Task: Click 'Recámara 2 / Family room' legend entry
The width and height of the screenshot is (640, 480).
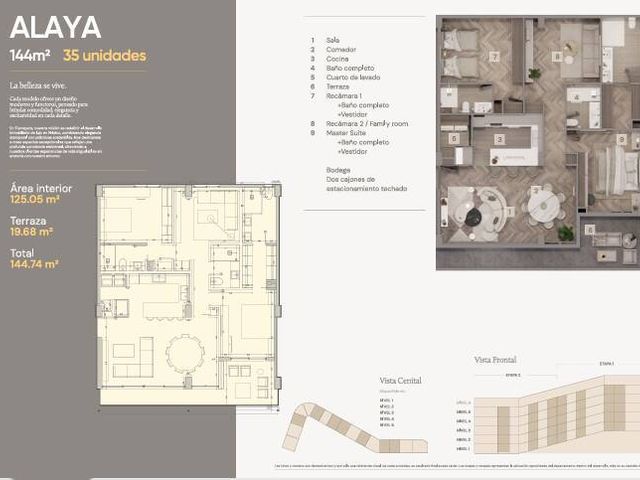Action: click(367, 123)
